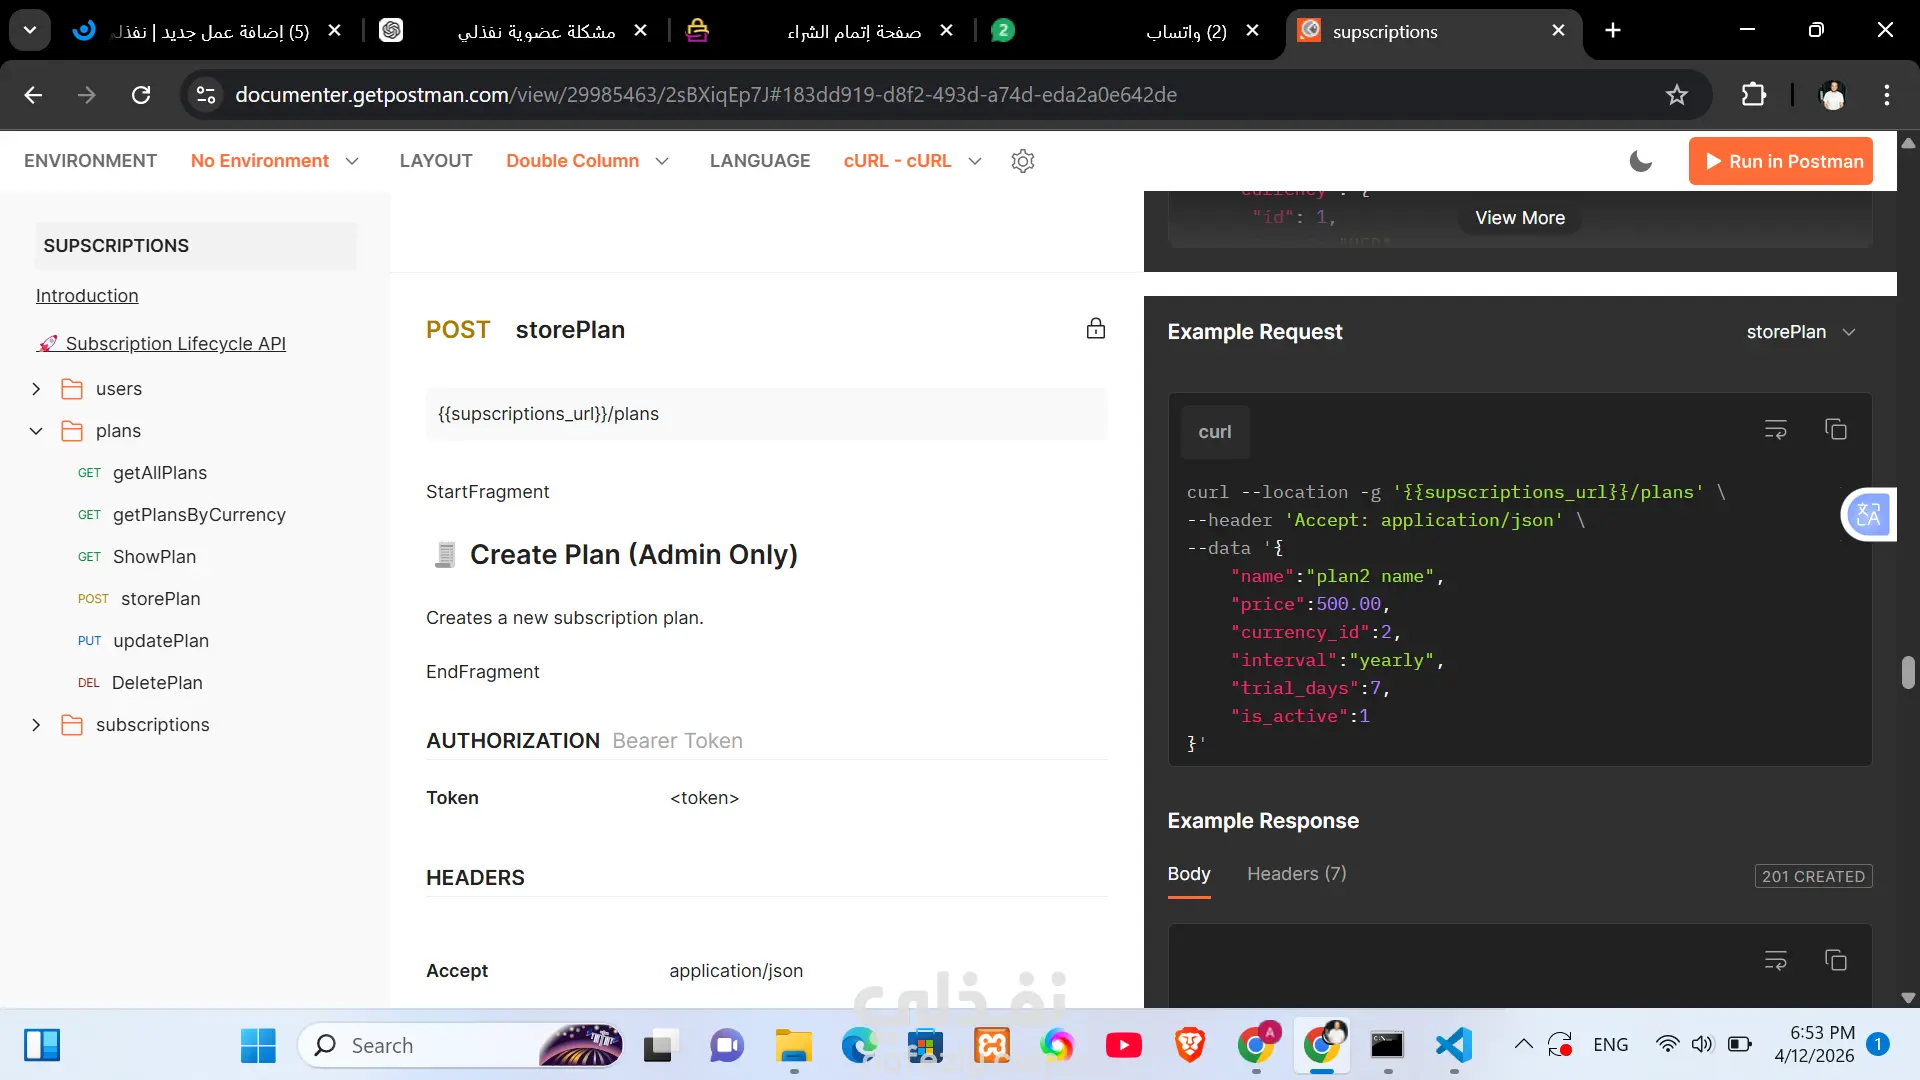Viewport: 1920px width, 1080px height.
Task: Click the floating translate widget icon
Action: pos(1867,515)
